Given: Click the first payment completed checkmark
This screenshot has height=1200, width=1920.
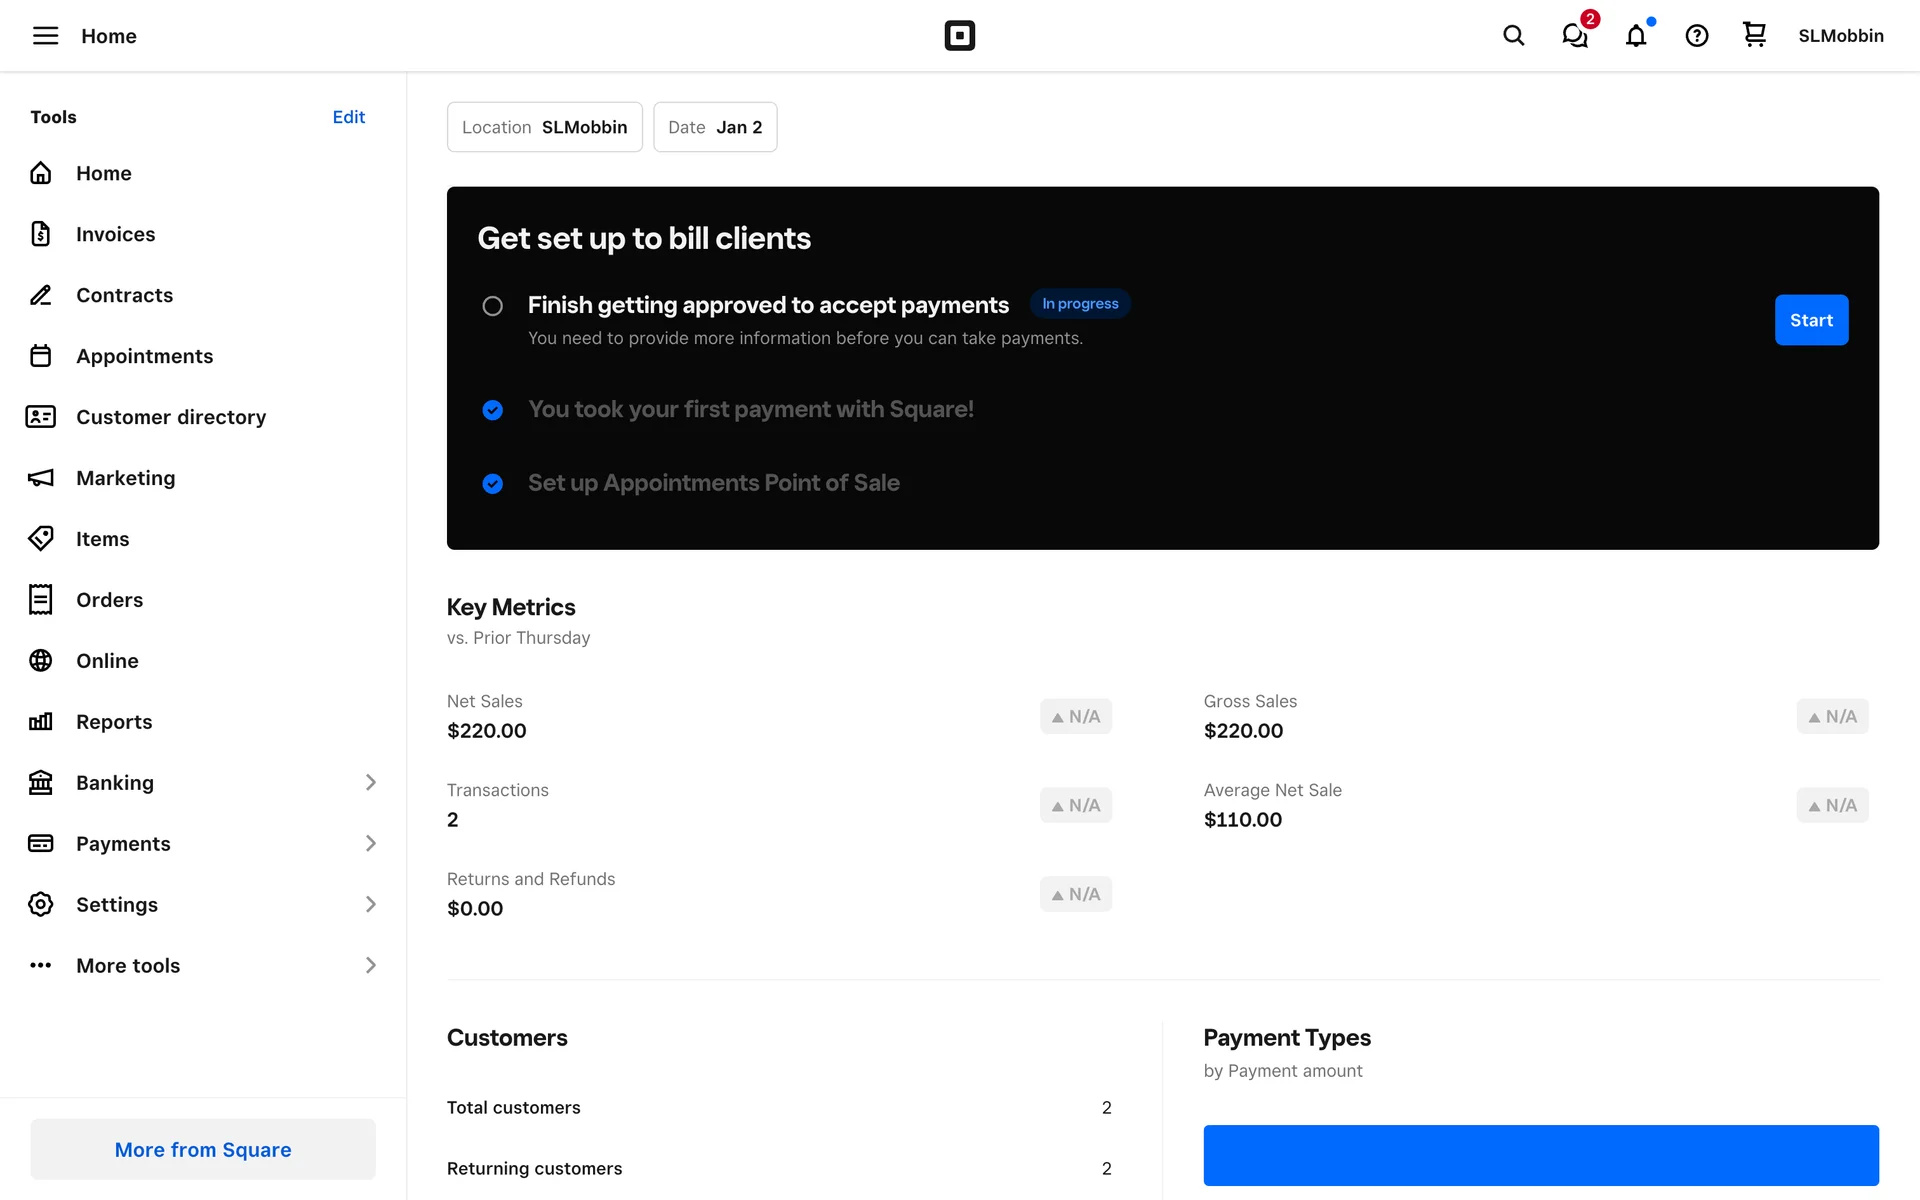Looking at the screenshot, I should point(492,410).
